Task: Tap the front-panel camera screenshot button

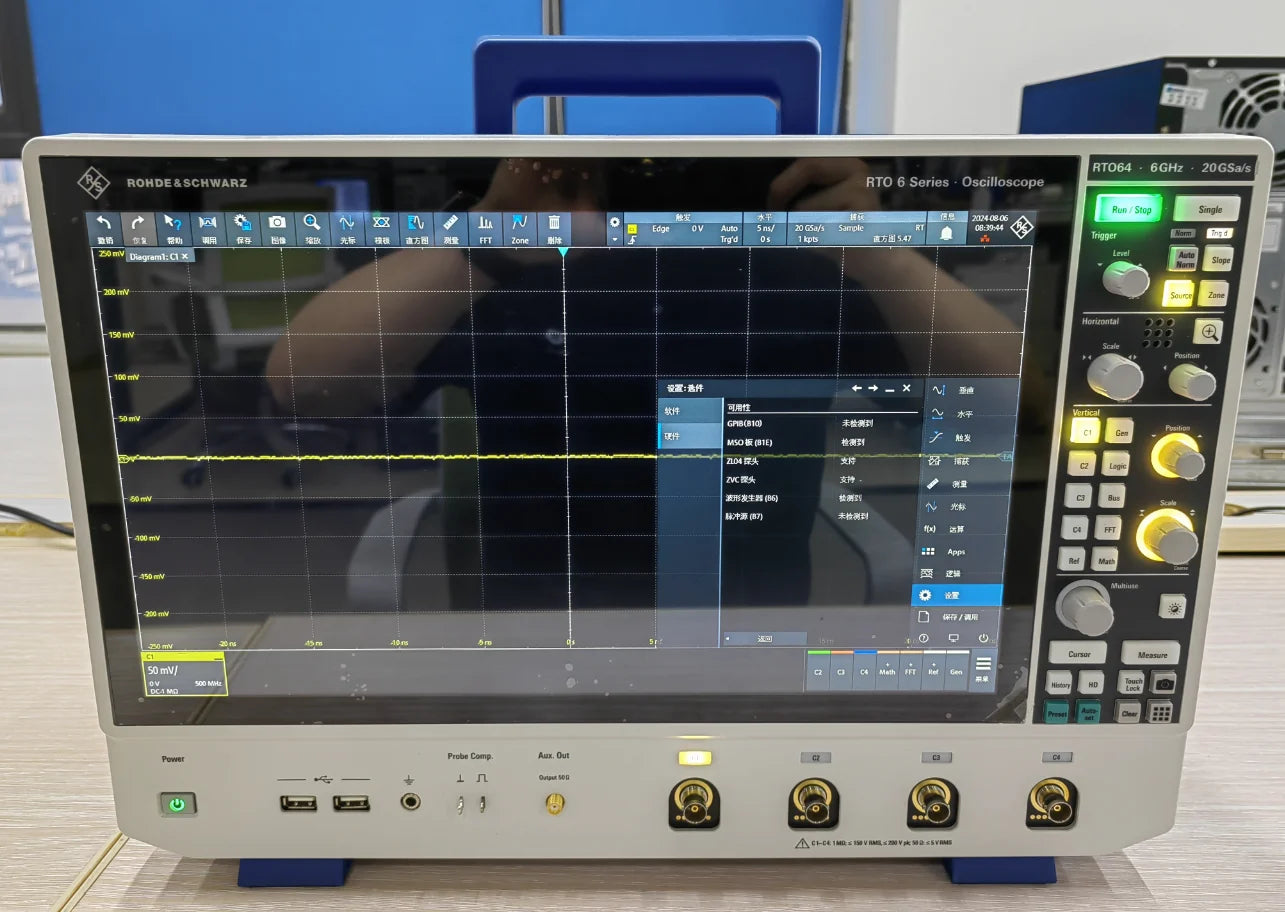Action: (x=1163, y=684)
